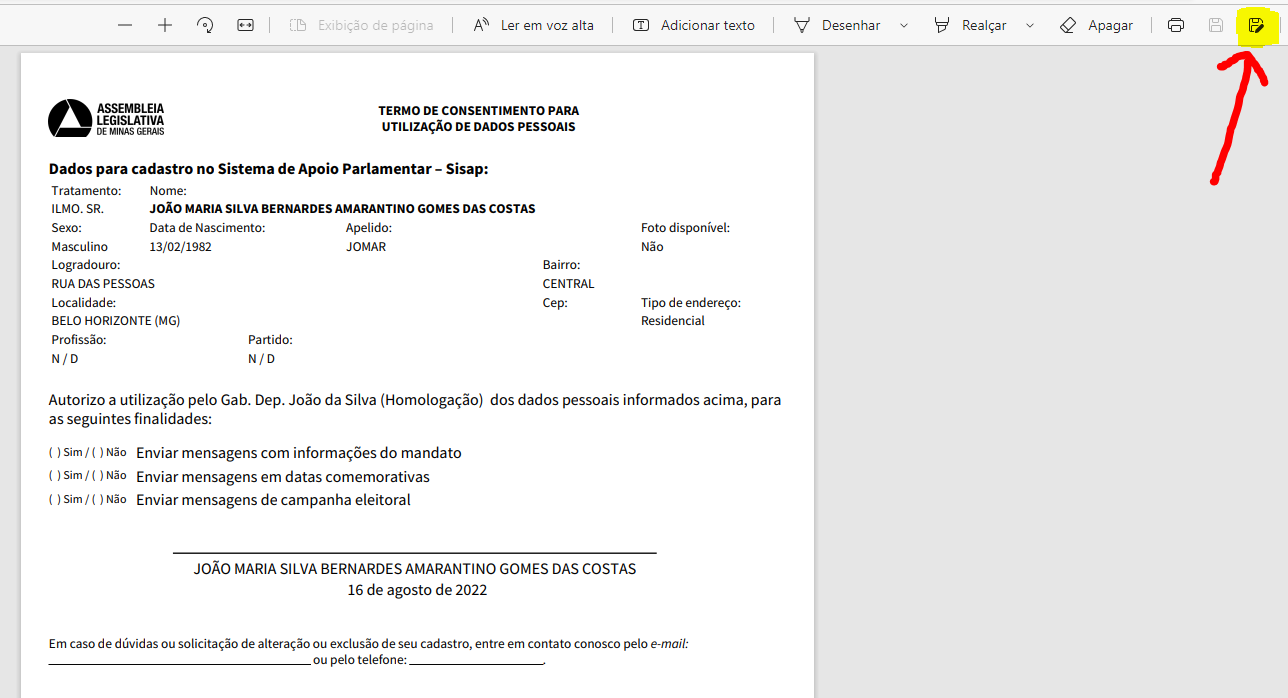
Task: Open the Realçar options dropdown arrow
Action: point(1030,25)
